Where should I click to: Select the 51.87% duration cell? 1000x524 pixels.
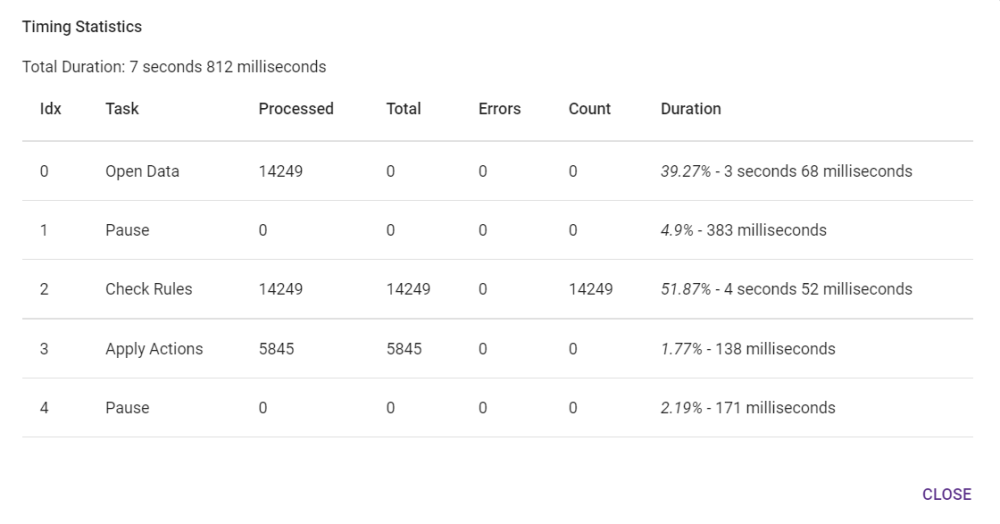(x=786, y=289)
